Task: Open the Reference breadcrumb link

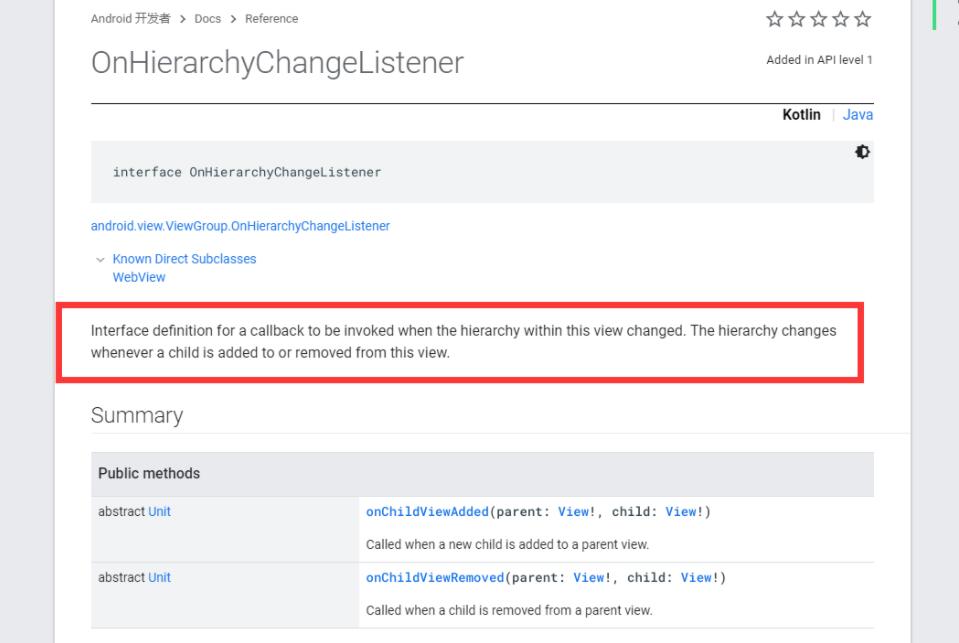Action: (271, 19)
